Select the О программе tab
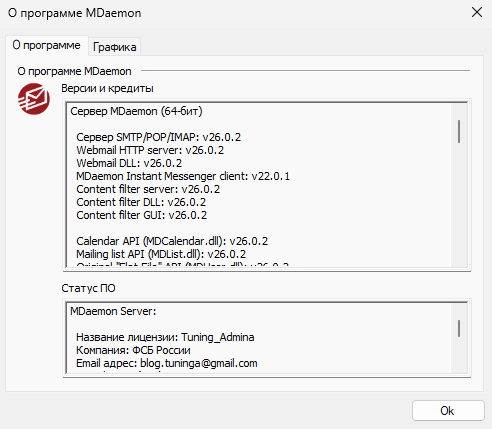The image size is (492, 429). (47, 45)
